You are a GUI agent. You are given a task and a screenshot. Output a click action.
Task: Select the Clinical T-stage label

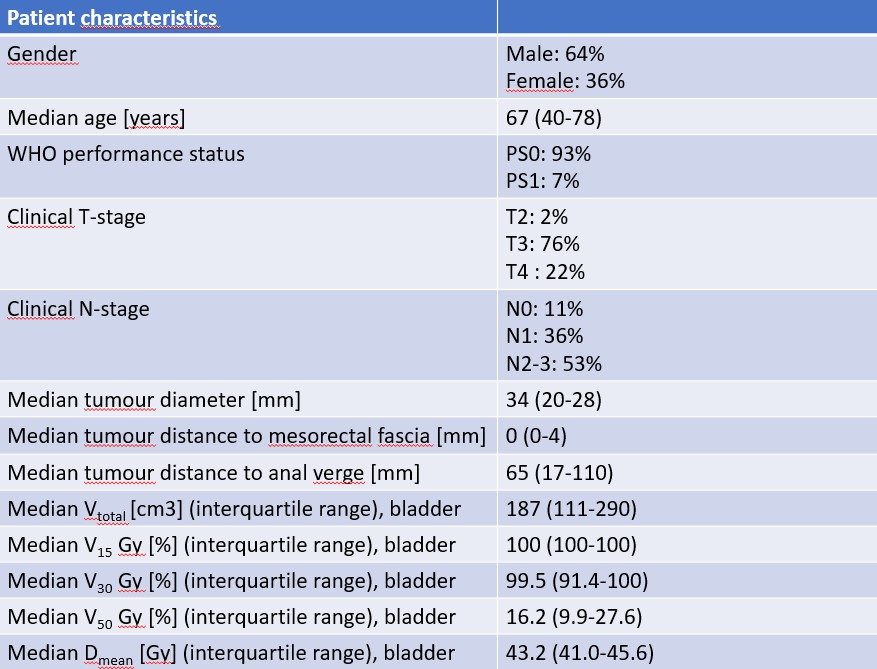pyautogui.click(x=76, y=217)
